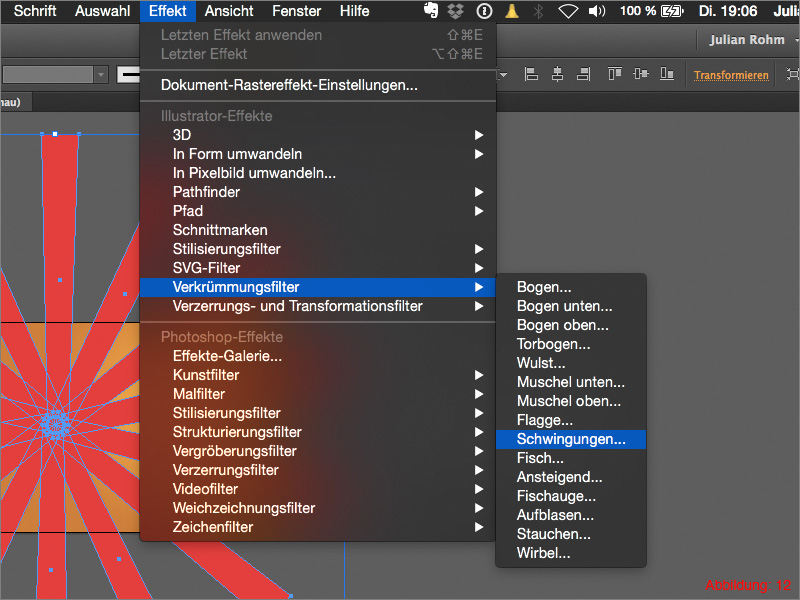Image resolution: width=800 pixels, height=600 pixels.
Task: Select the horizontal align right icon
Action: click(x=584, y=75)
